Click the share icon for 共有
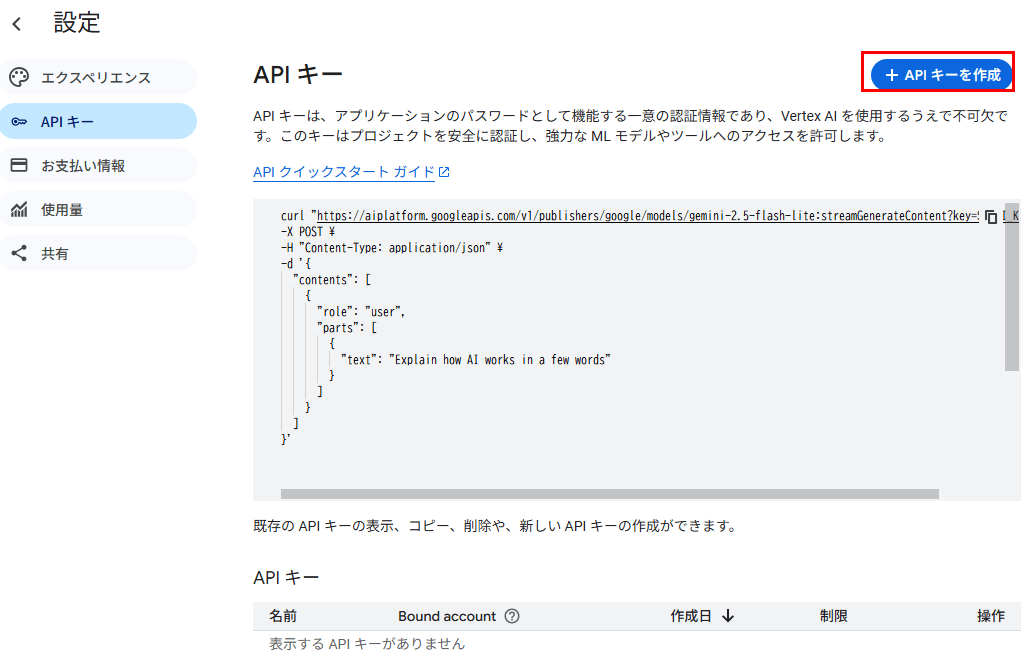Viewport: 1033px width, 658px height. coord(19,254)
